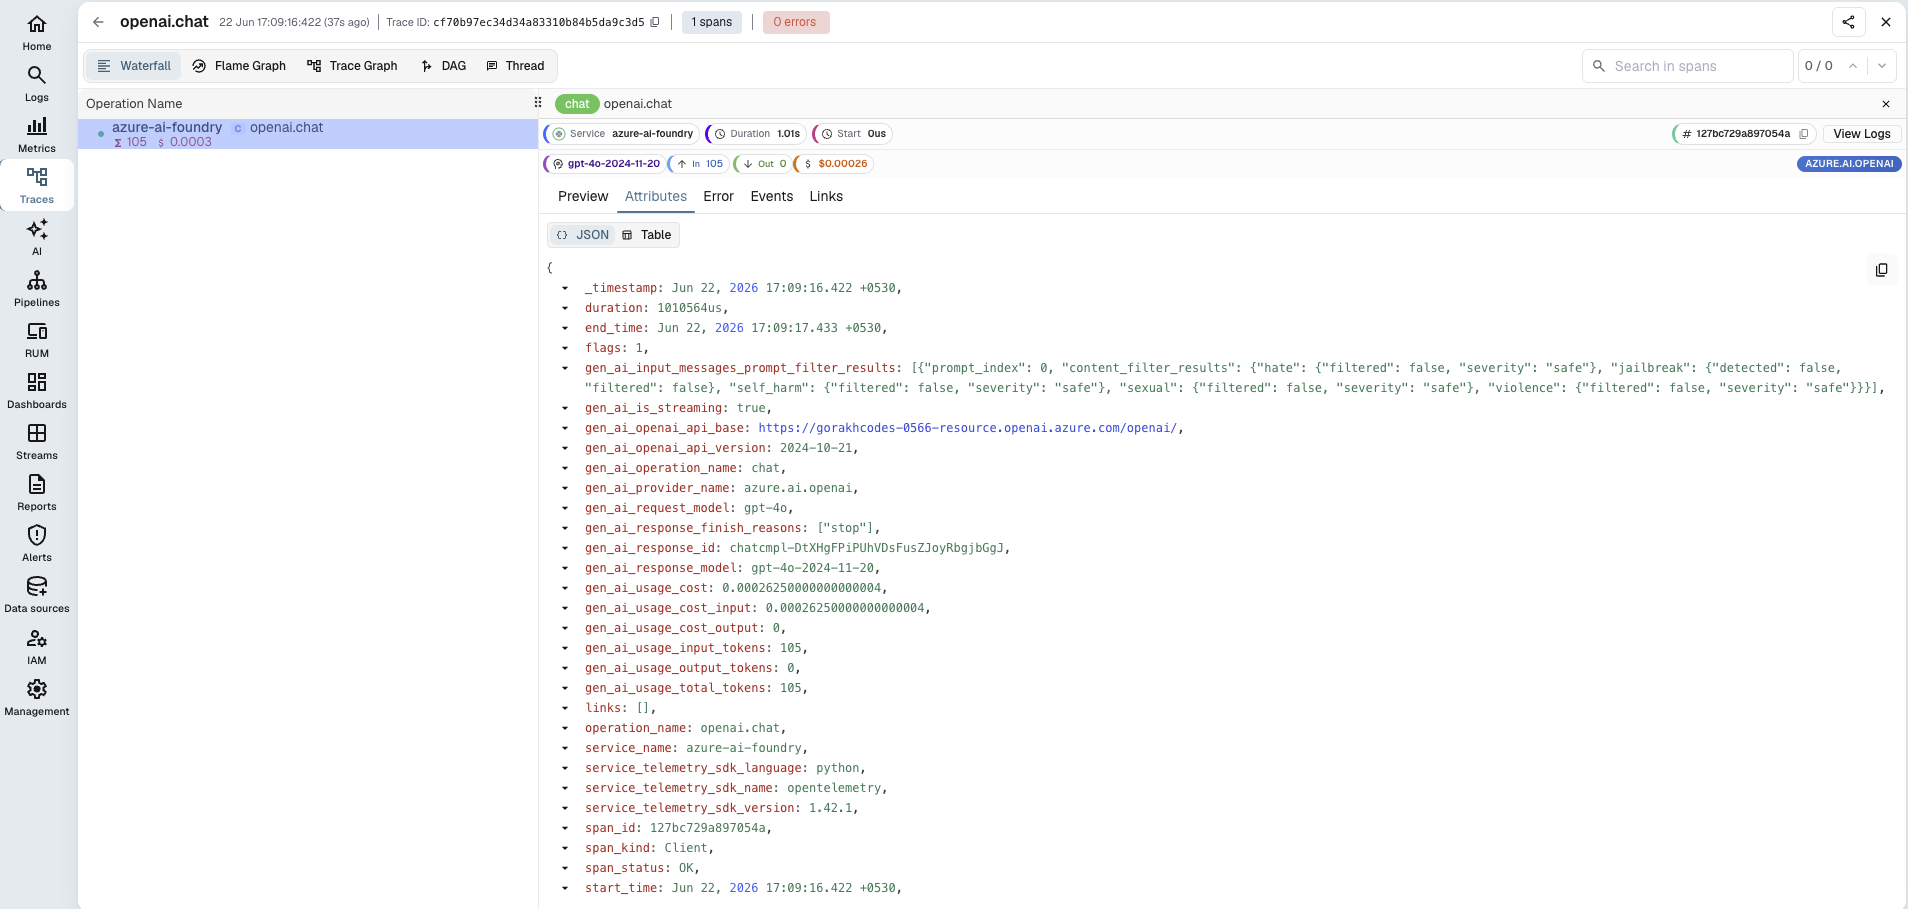
Task: Close the span details panel
Action: tap(1886, 104)
